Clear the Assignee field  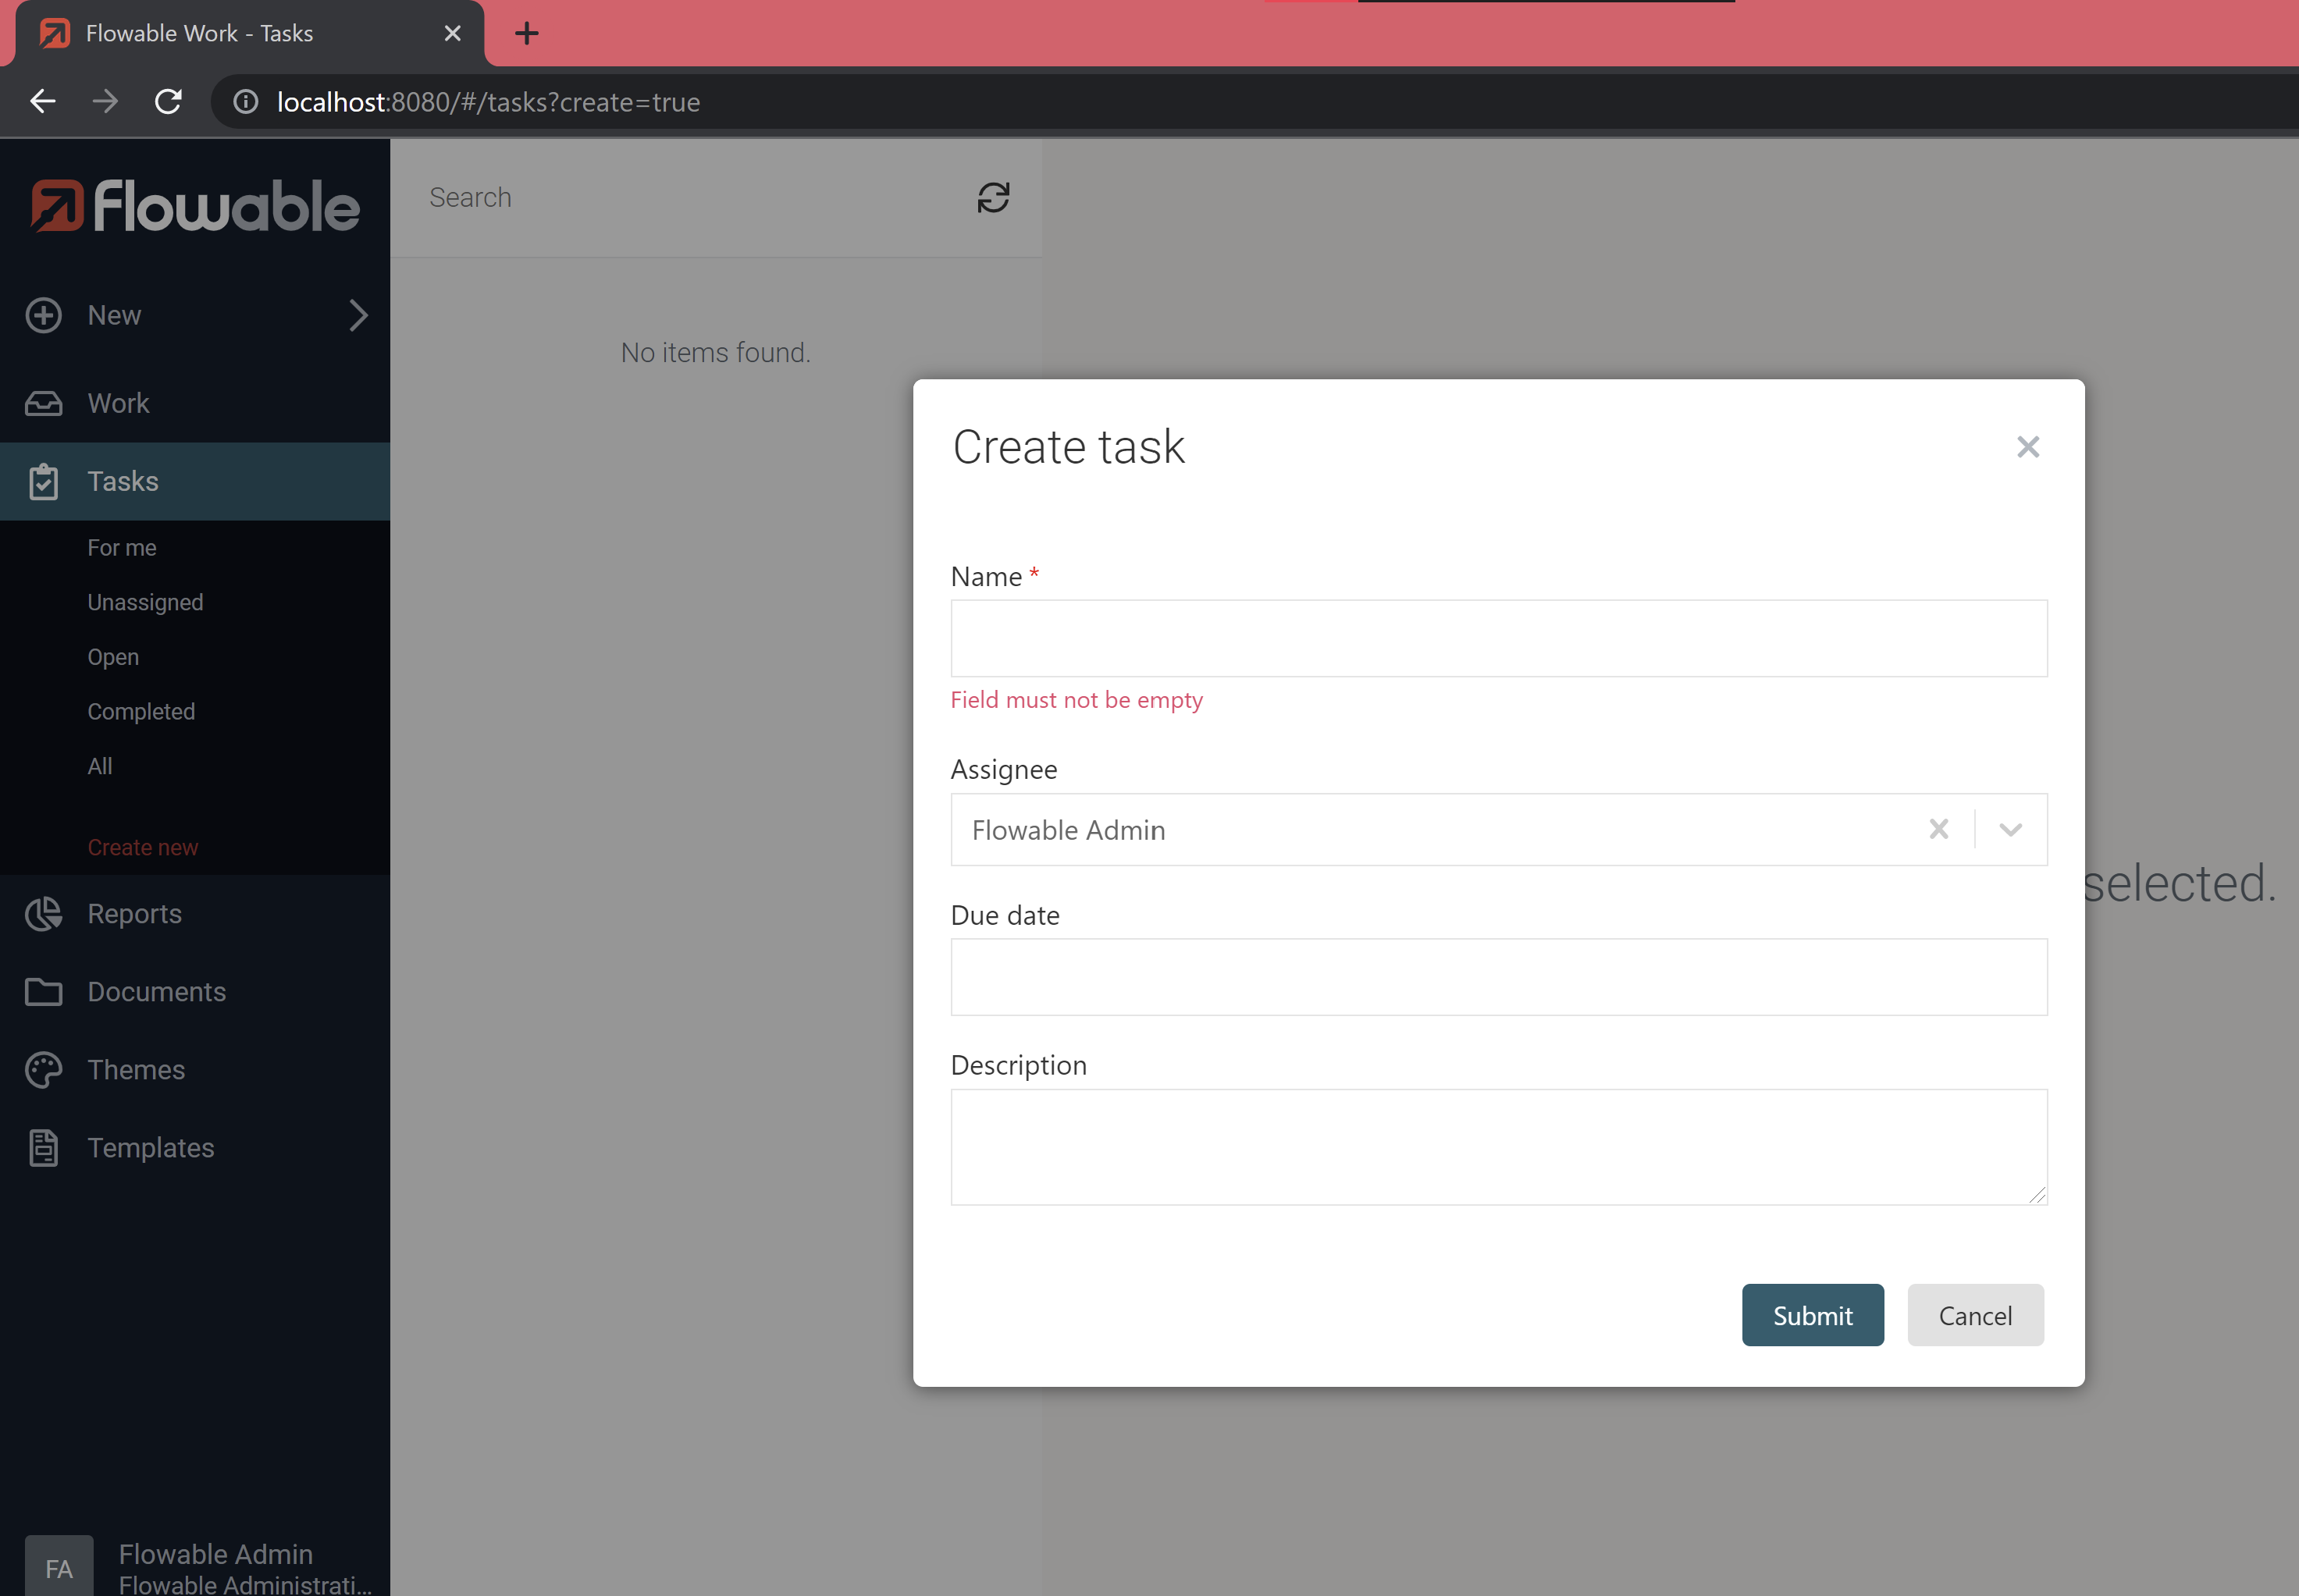(1939, 830)
